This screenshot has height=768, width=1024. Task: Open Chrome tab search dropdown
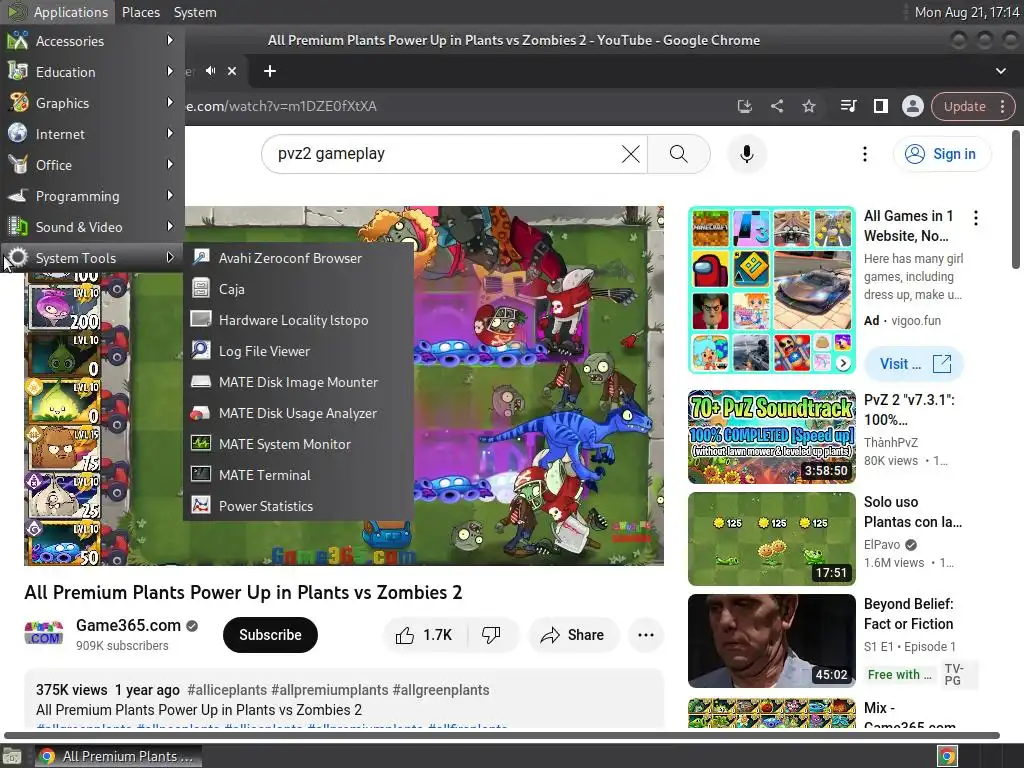[1000, 71]
